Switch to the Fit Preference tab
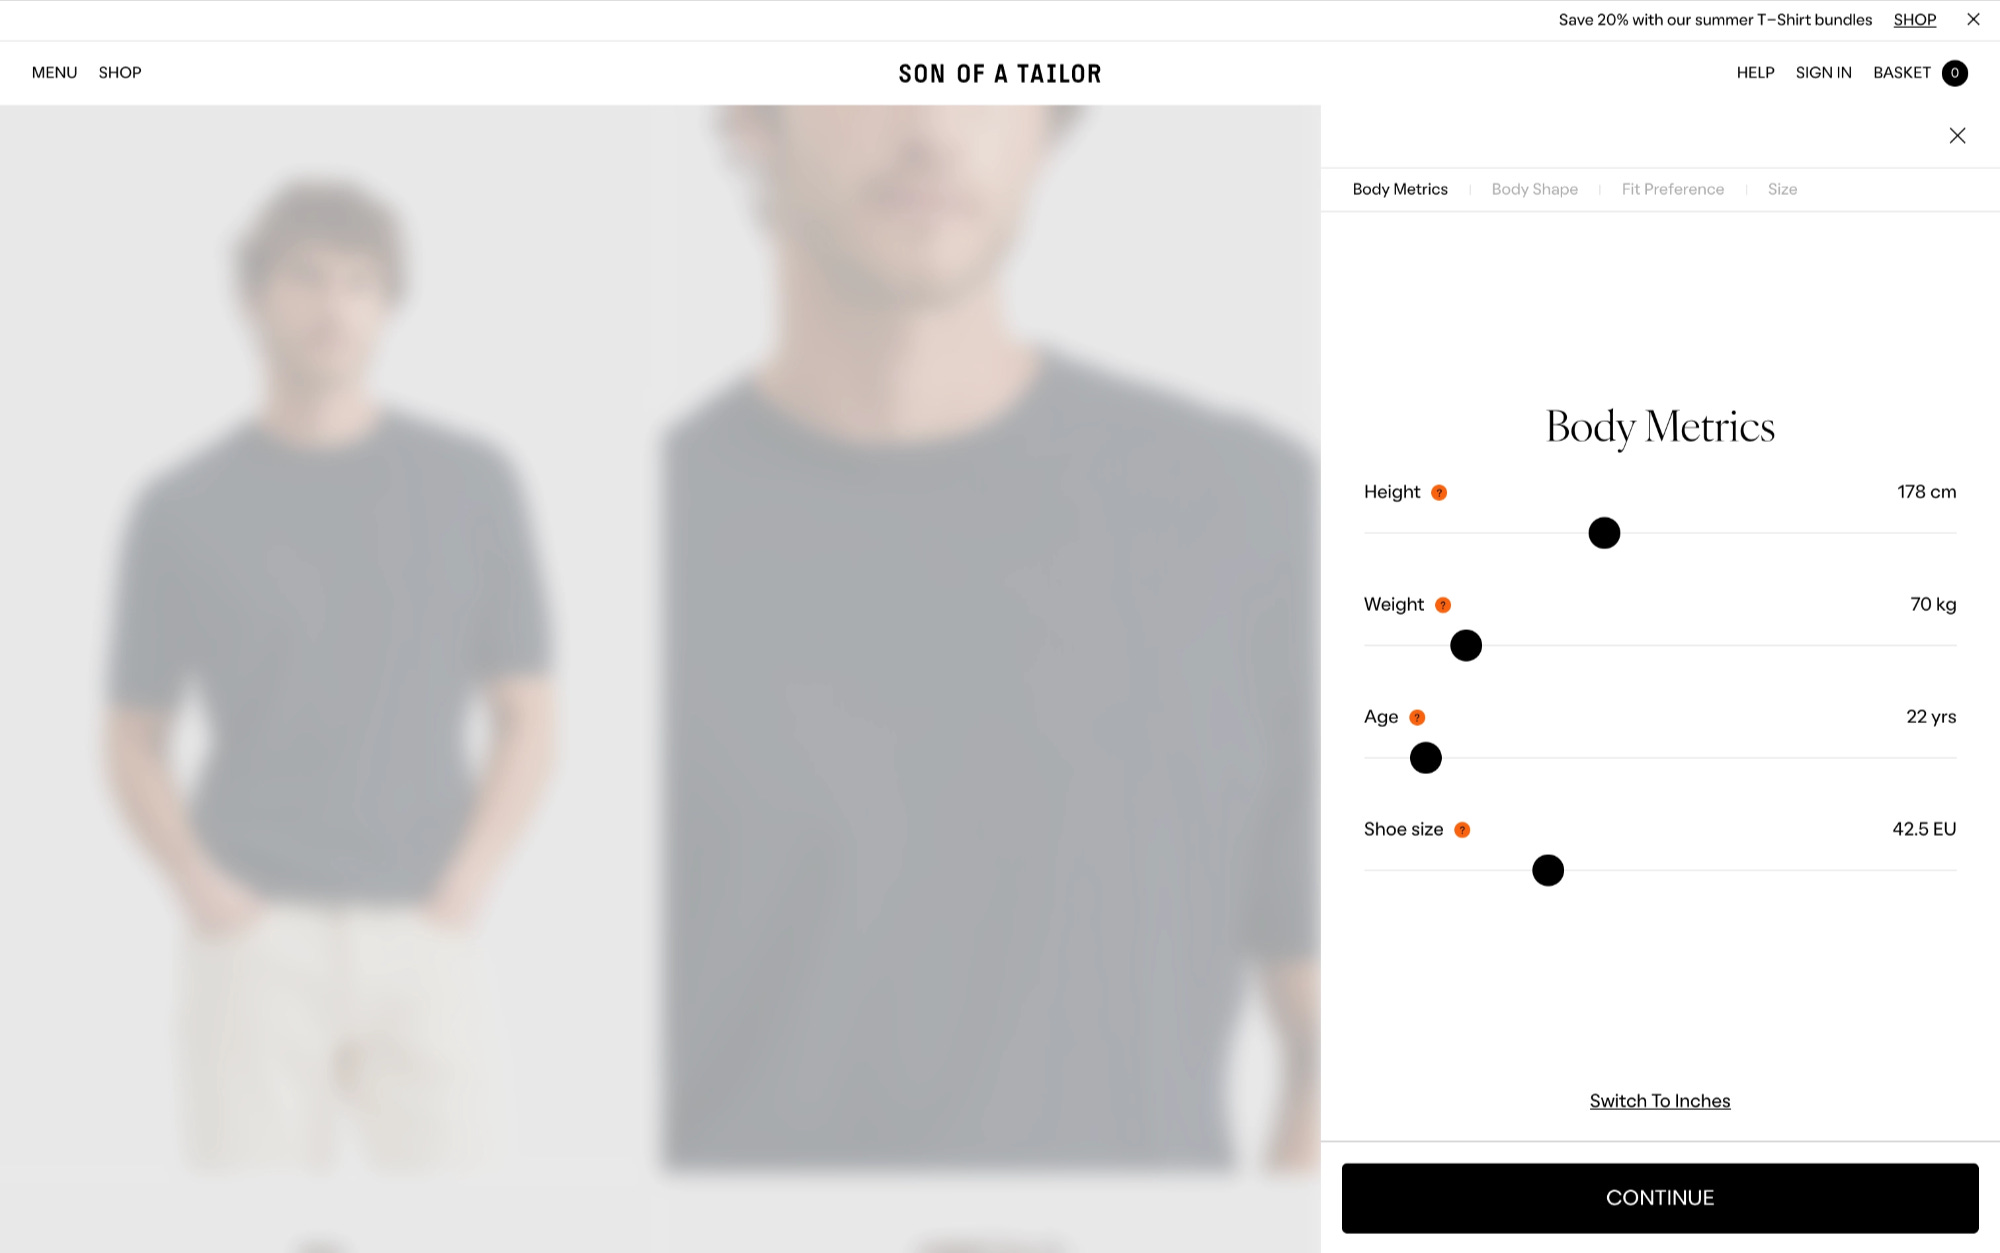This screenshot has width=2000, height=1253. [1673, 189]
